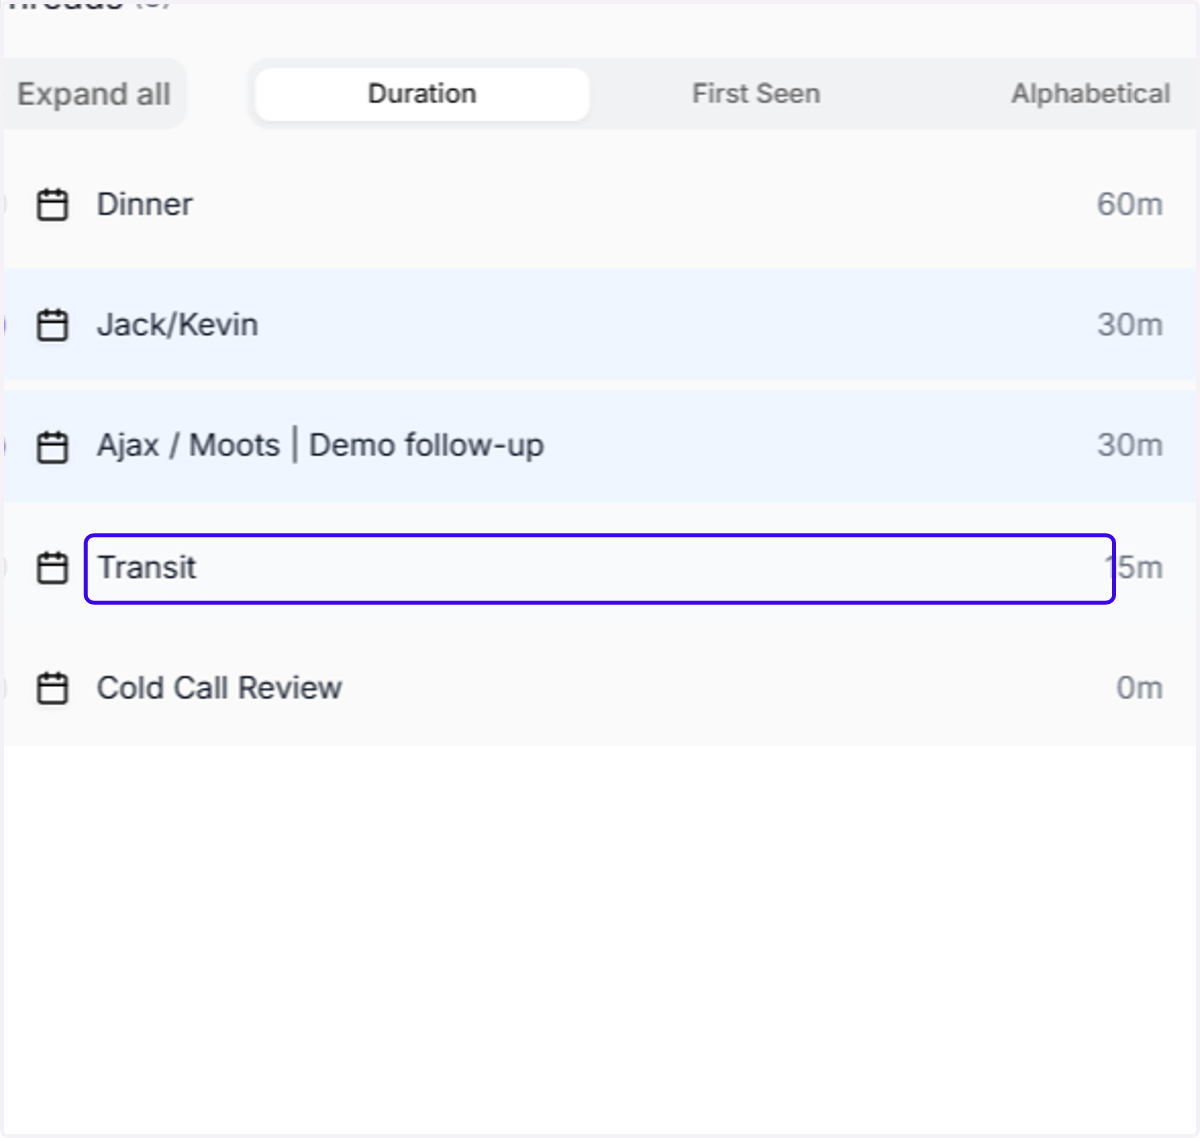Click the Expand all button
1200x1138 pixels.
[93, 94]
